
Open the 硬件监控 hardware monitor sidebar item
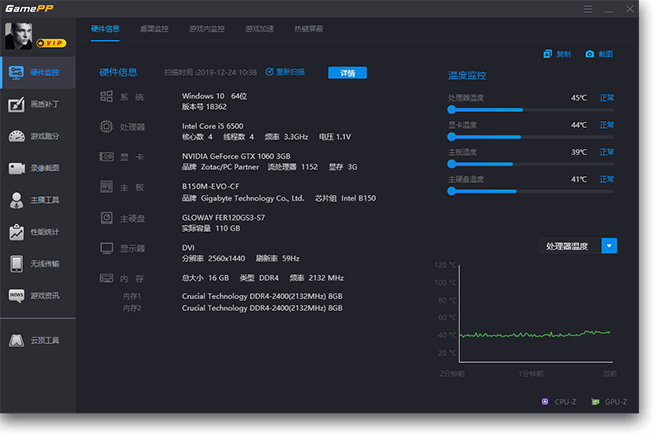click(38, 73)
